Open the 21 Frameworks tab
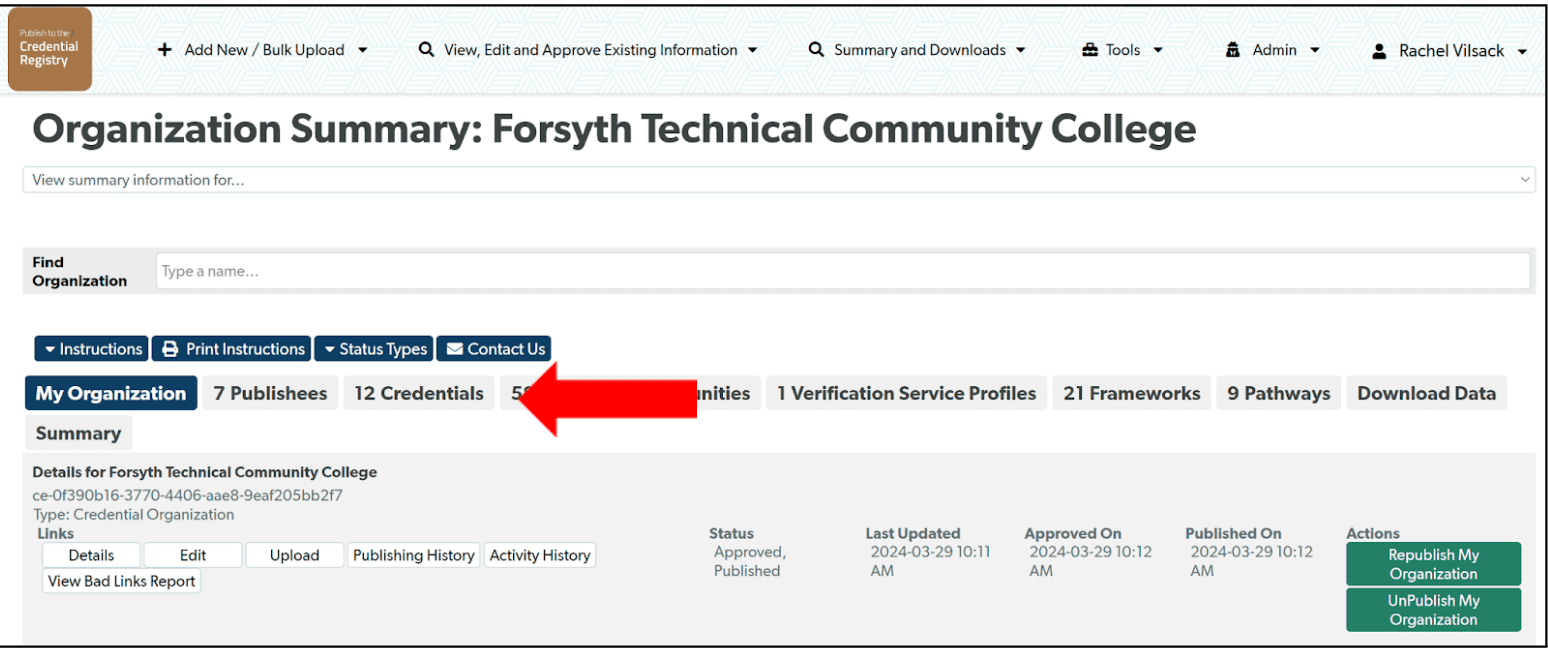 pos(1131,393)
